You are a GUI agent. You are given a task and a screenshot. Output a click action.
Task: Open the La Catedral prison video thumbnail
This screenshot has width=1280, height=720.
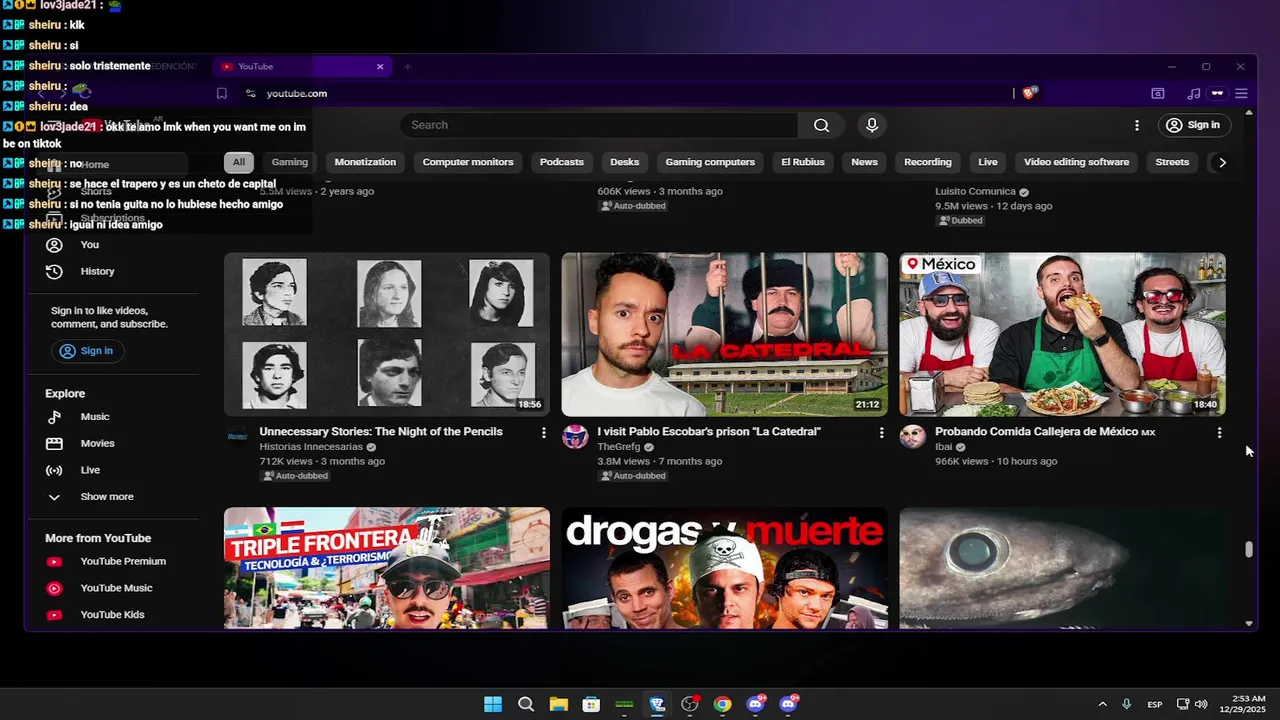click(x=724, y=334)
